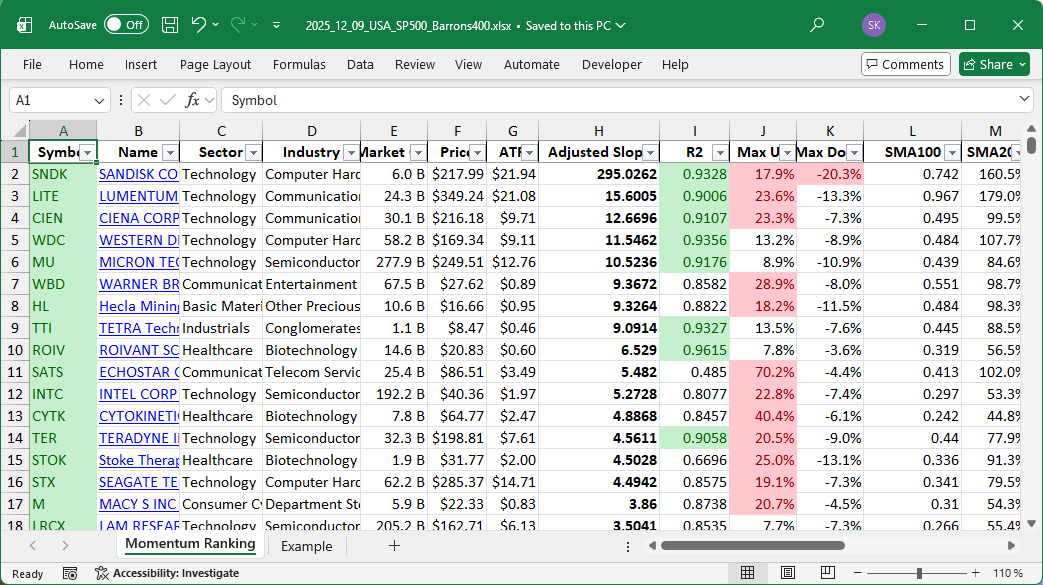
Task: Toggle the AutoSave switch
Action: tap(126, 25)
